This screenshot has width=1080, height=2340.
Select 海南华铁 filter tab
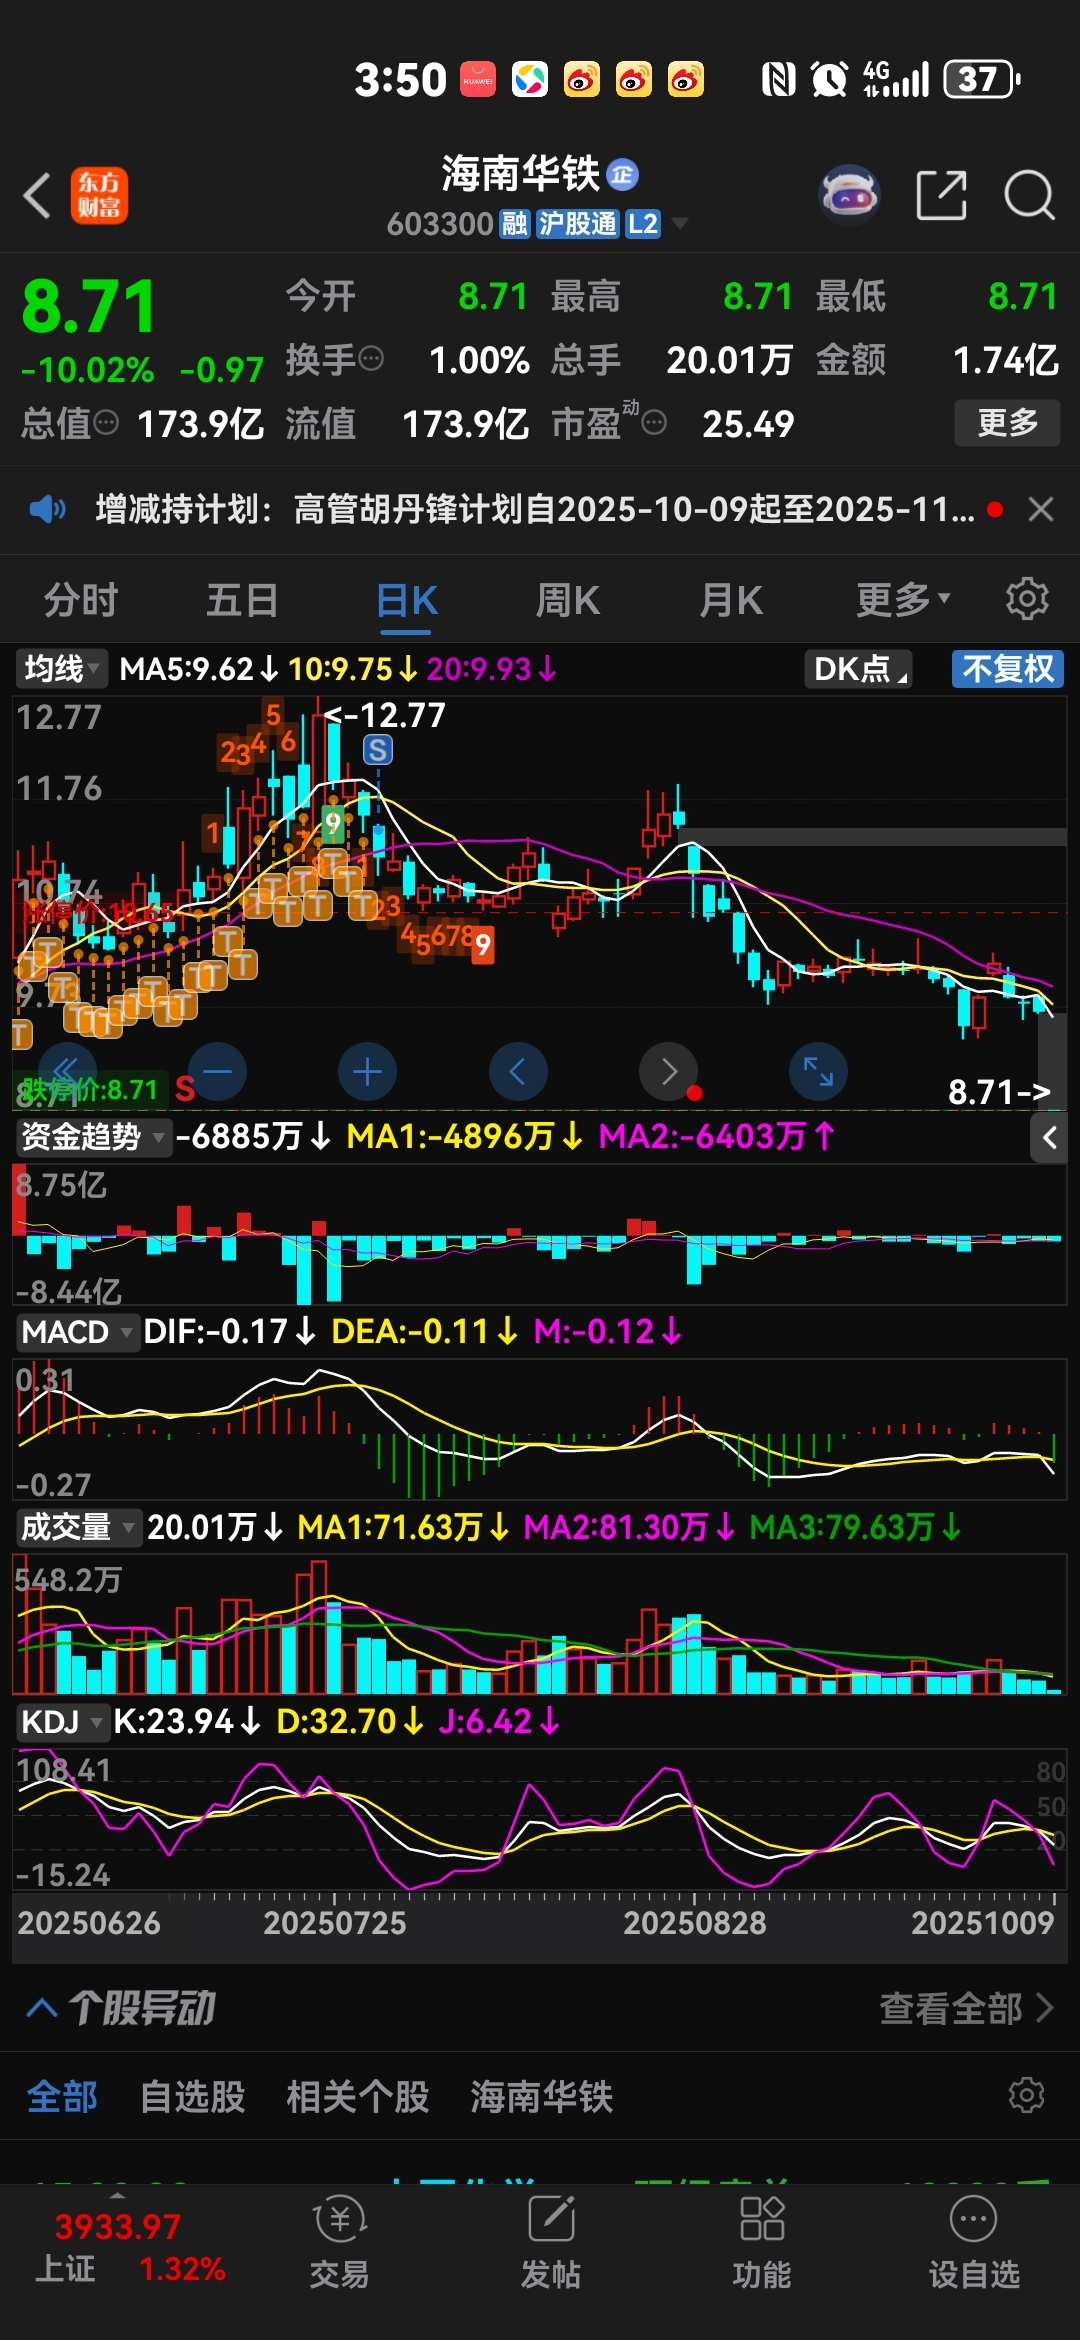tap(541, 2096)
